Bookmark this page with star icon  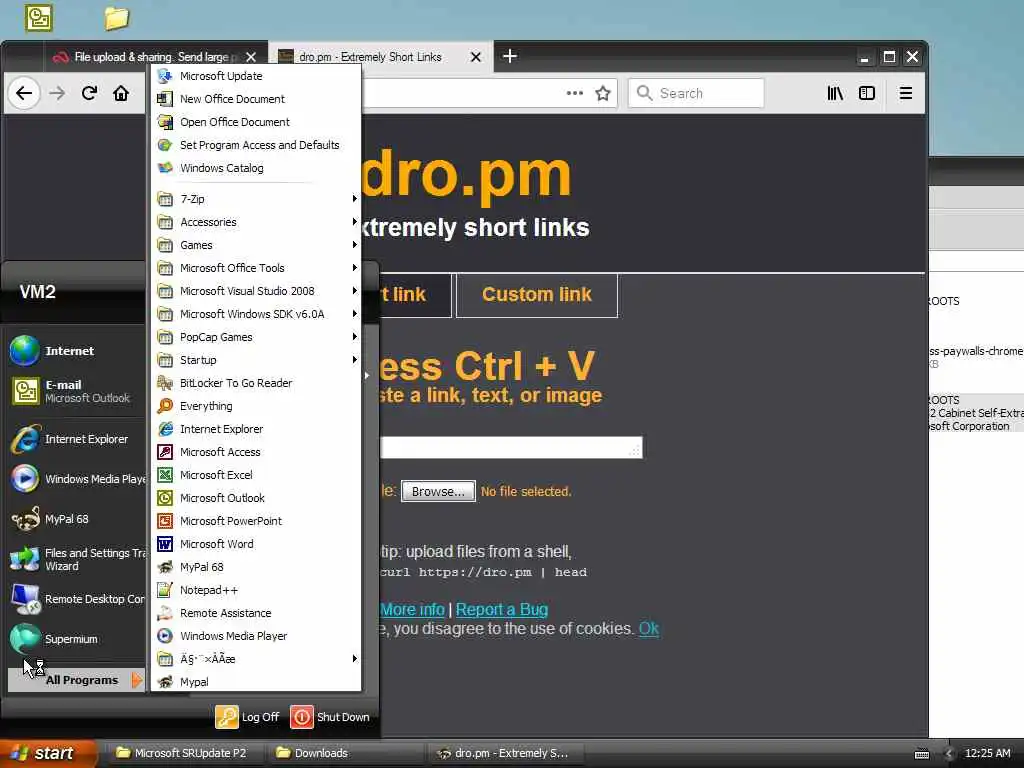coord(603,93)
